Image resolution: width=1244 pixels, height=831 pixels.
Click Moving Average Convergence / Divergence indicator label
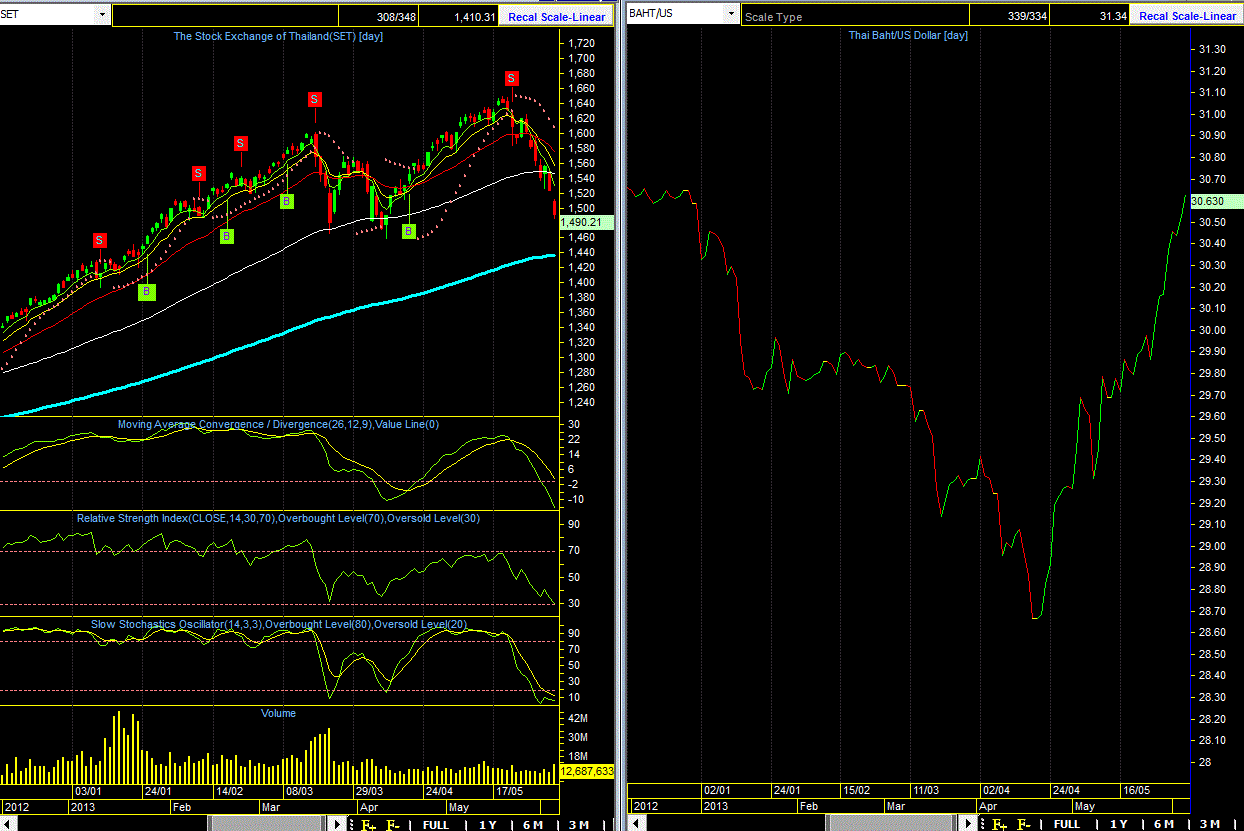(278, 424)
